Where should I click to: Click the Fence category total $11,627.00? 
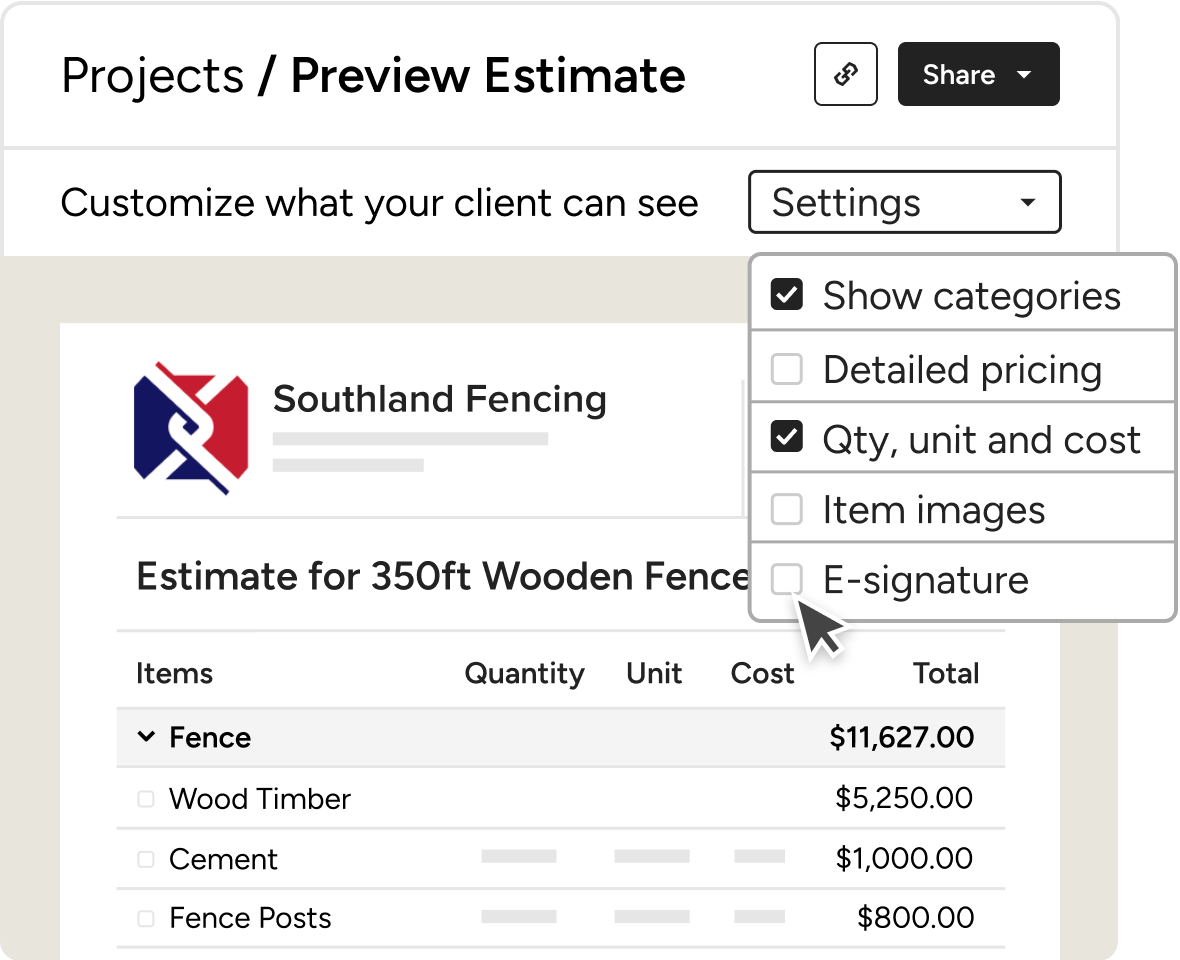coord(901,737)
